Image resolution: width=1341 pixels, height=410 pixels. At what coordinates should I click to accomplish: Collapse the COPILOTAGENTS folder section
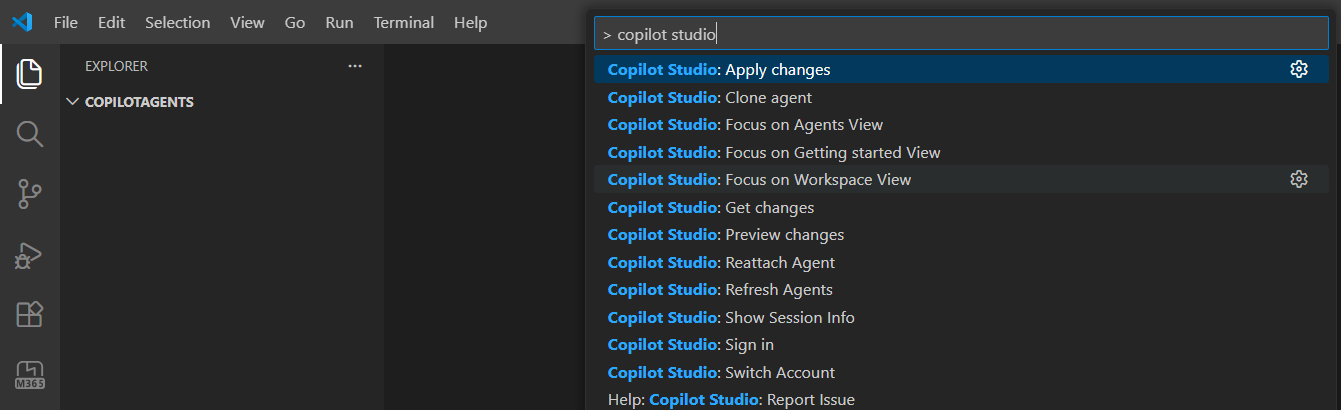(72, 102)
